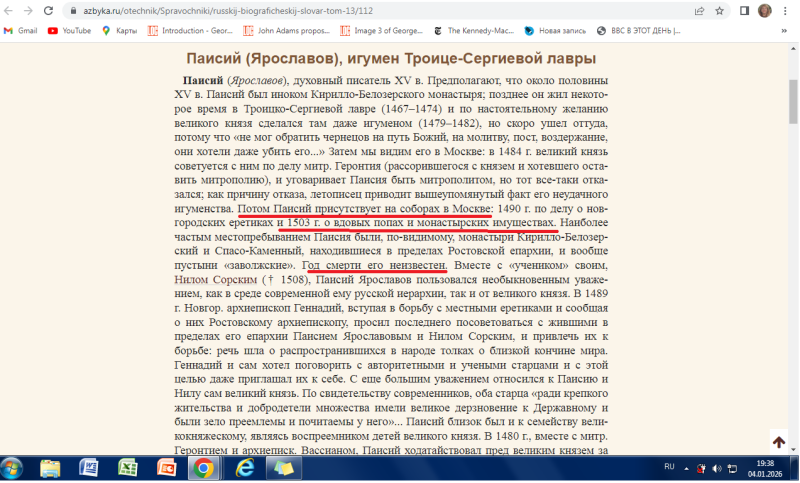
Task: Open Excel from the taskbar
Action: [x=128, y=468]
